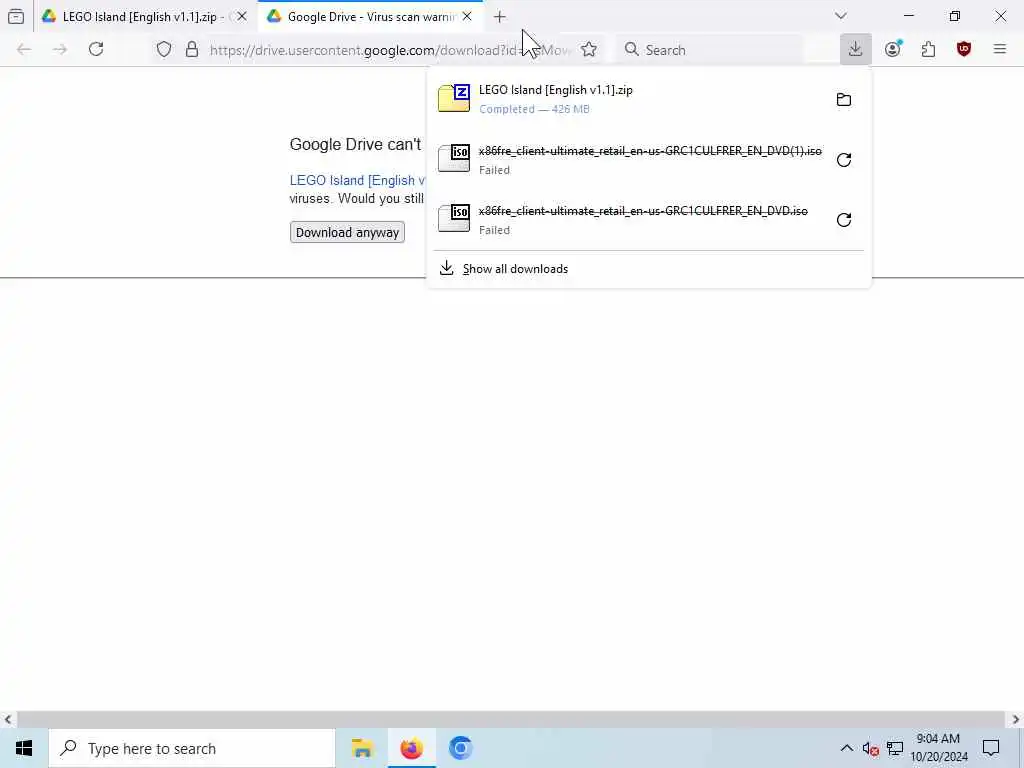Image resolution: width=1024 pixels, height=768 pixels.
Task: Open a new tab with plus button
Action: [500, 17]
